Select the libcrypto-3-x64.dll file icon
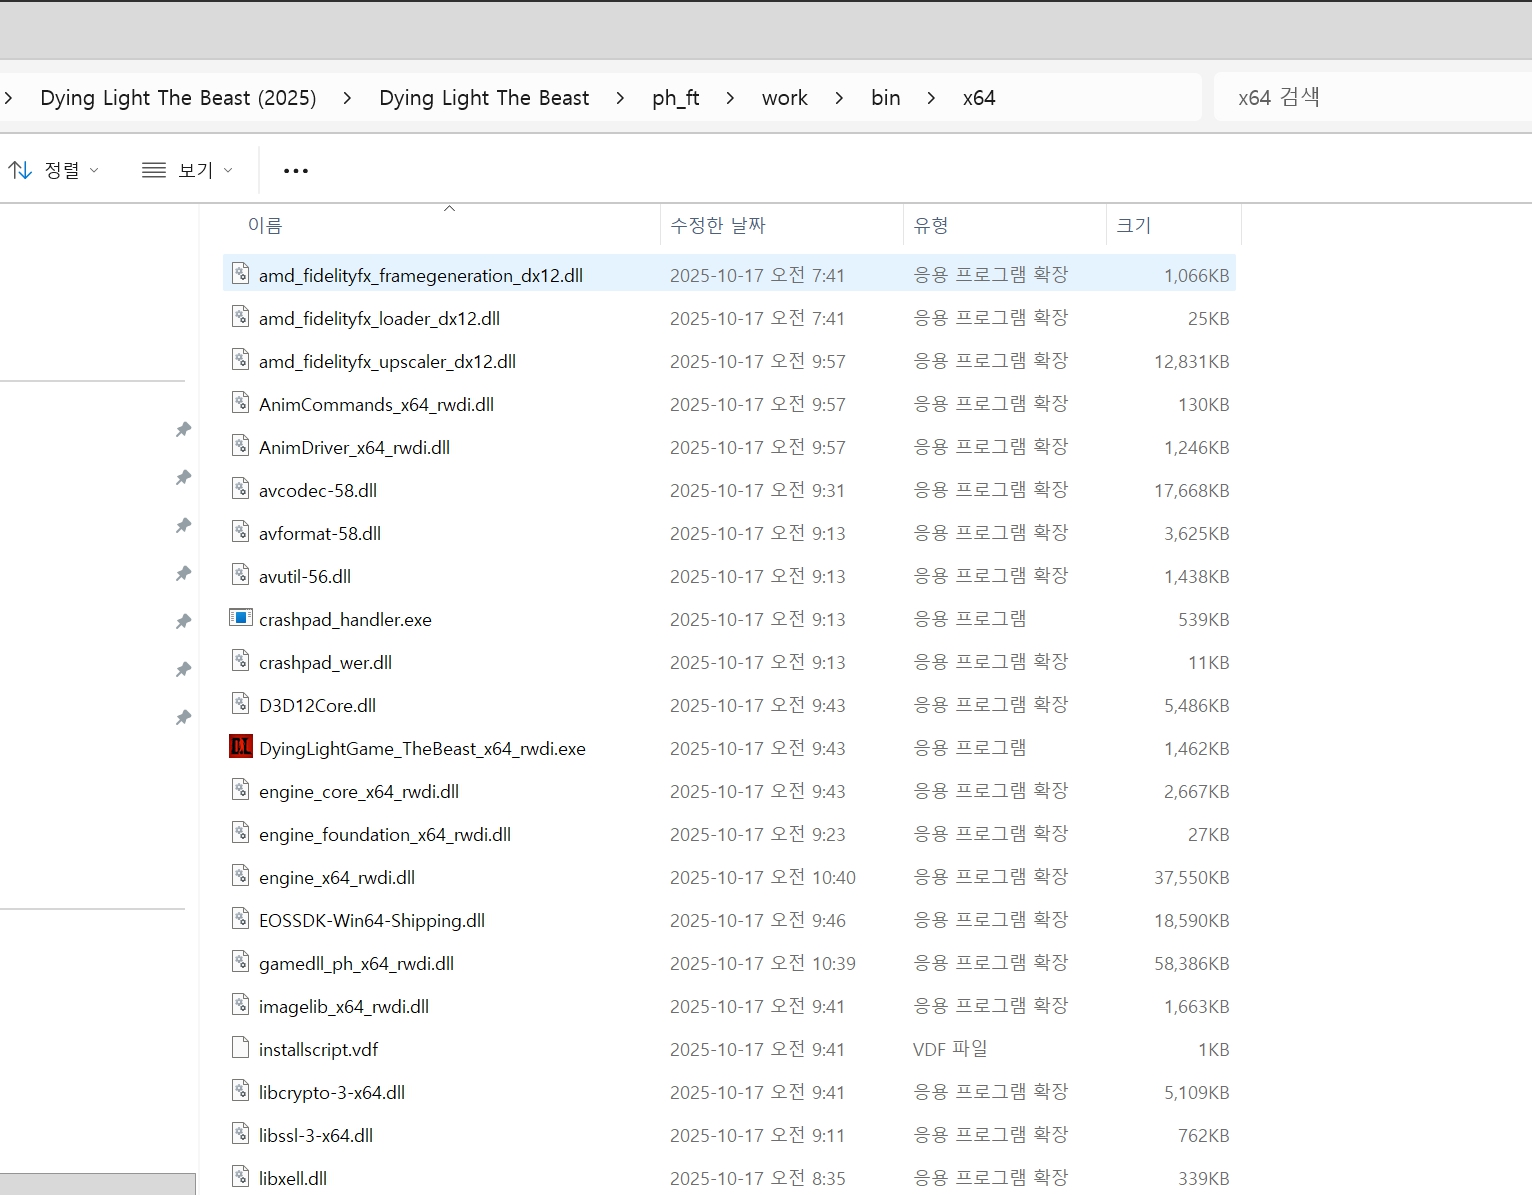The width and height of the screenshot is (1532, 1195). (x=240, y=1091)
